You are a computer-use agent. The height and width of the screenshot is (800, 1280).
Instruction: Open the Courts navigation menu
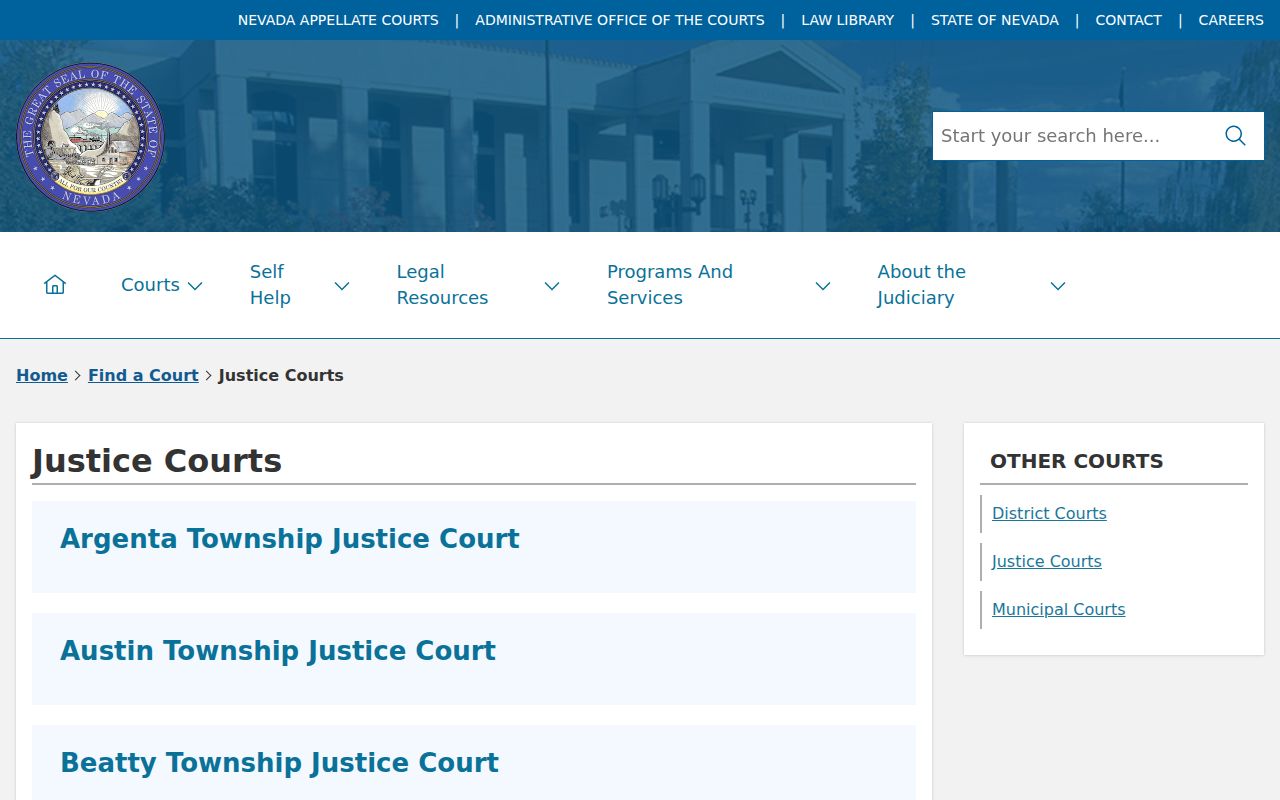click(150, 285)
